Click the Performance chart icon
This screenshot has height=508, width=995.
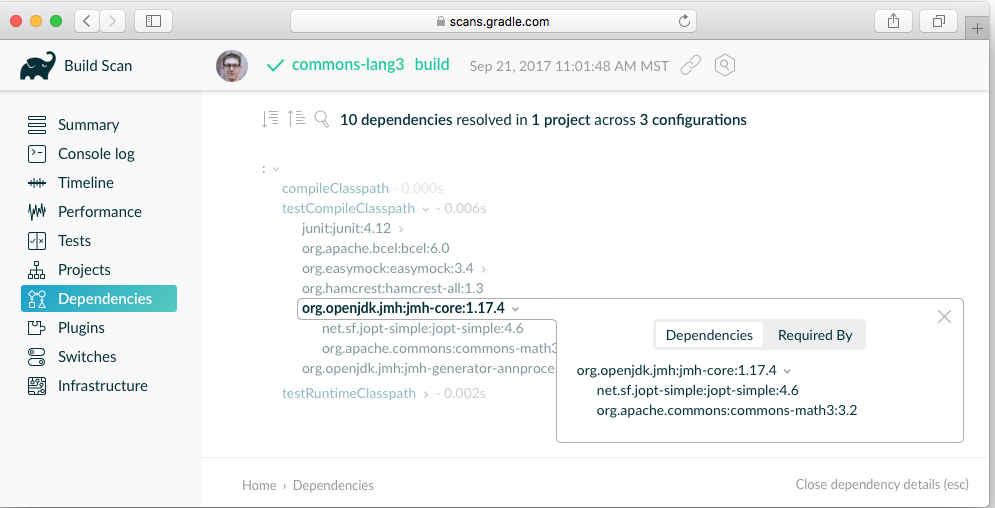pos(37,212)
